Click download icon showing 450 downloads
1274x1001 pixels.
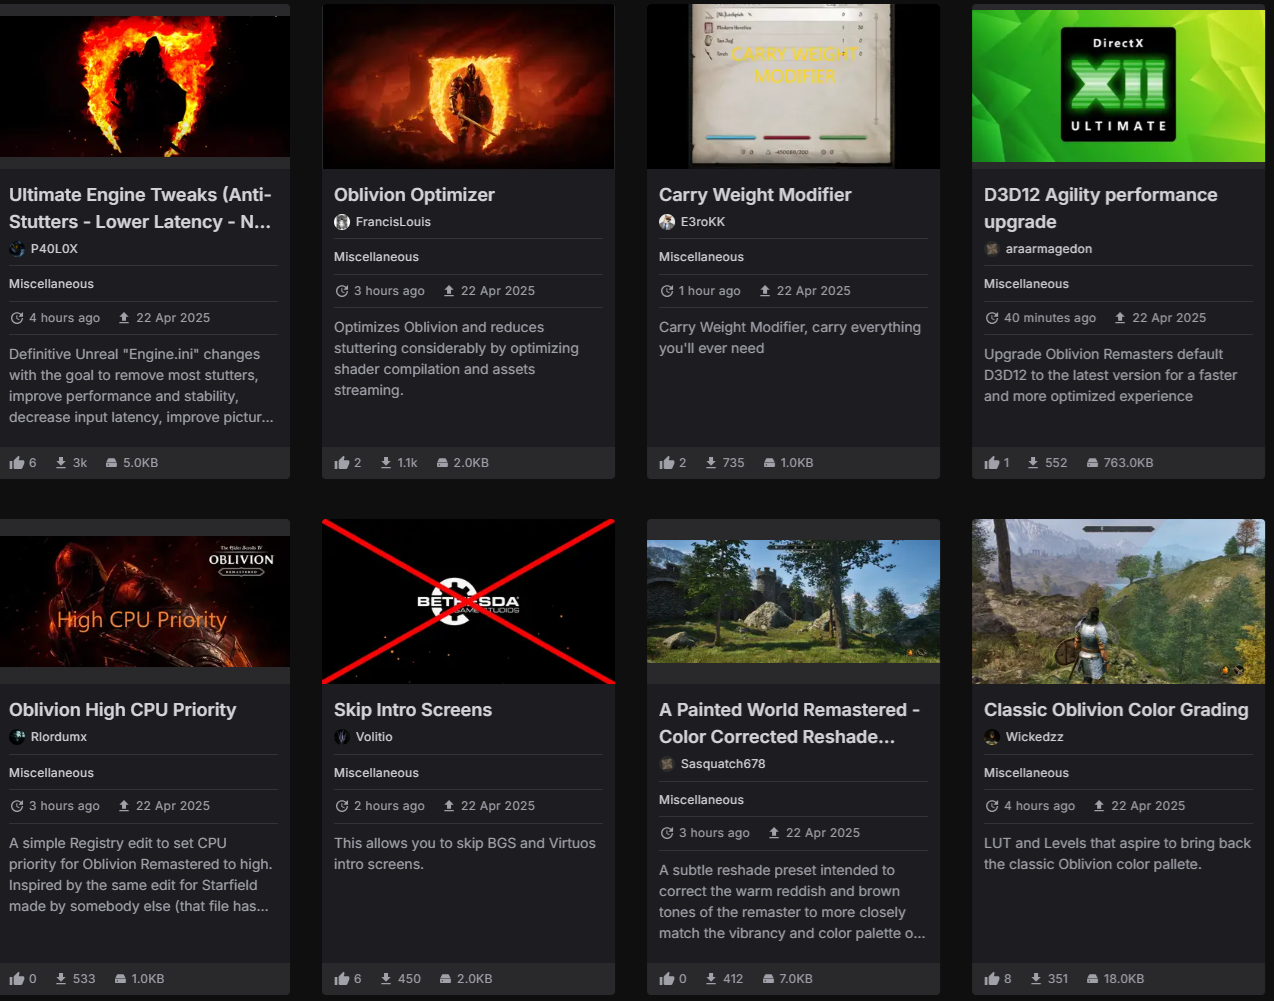[386, 979]
